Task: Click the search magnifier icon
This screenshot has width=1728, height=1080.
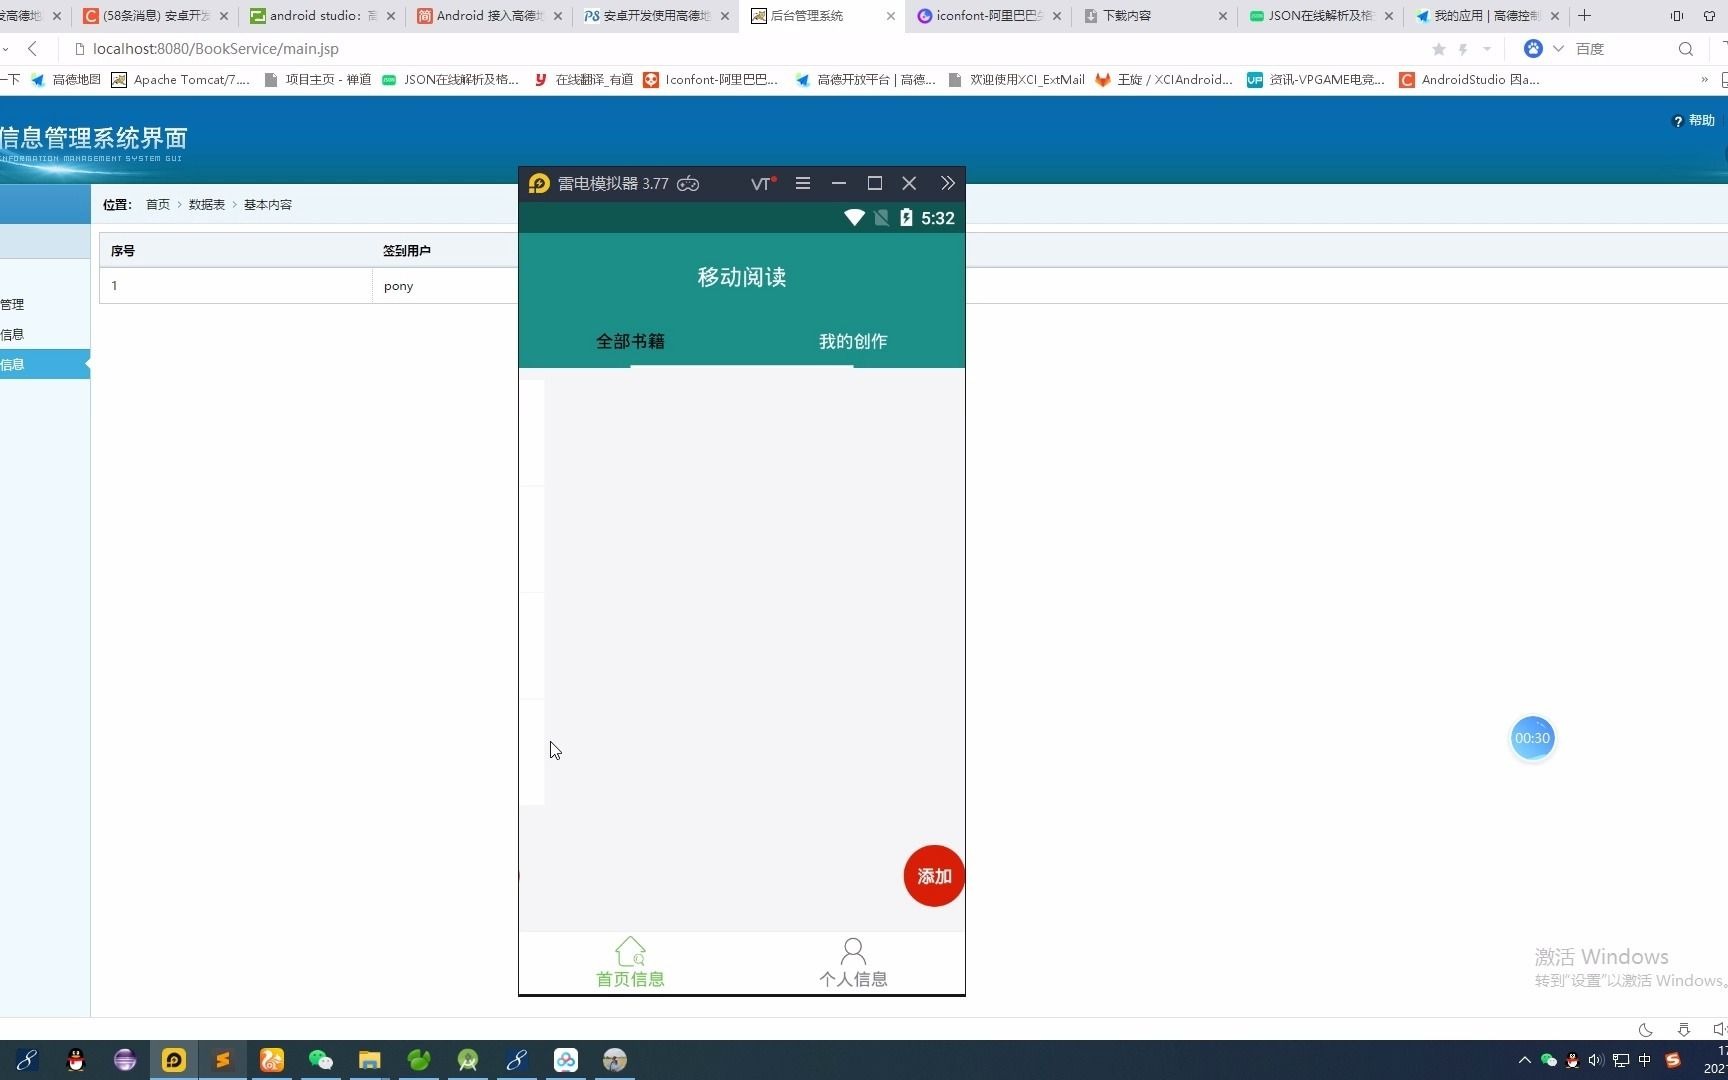Action: 1686,48
